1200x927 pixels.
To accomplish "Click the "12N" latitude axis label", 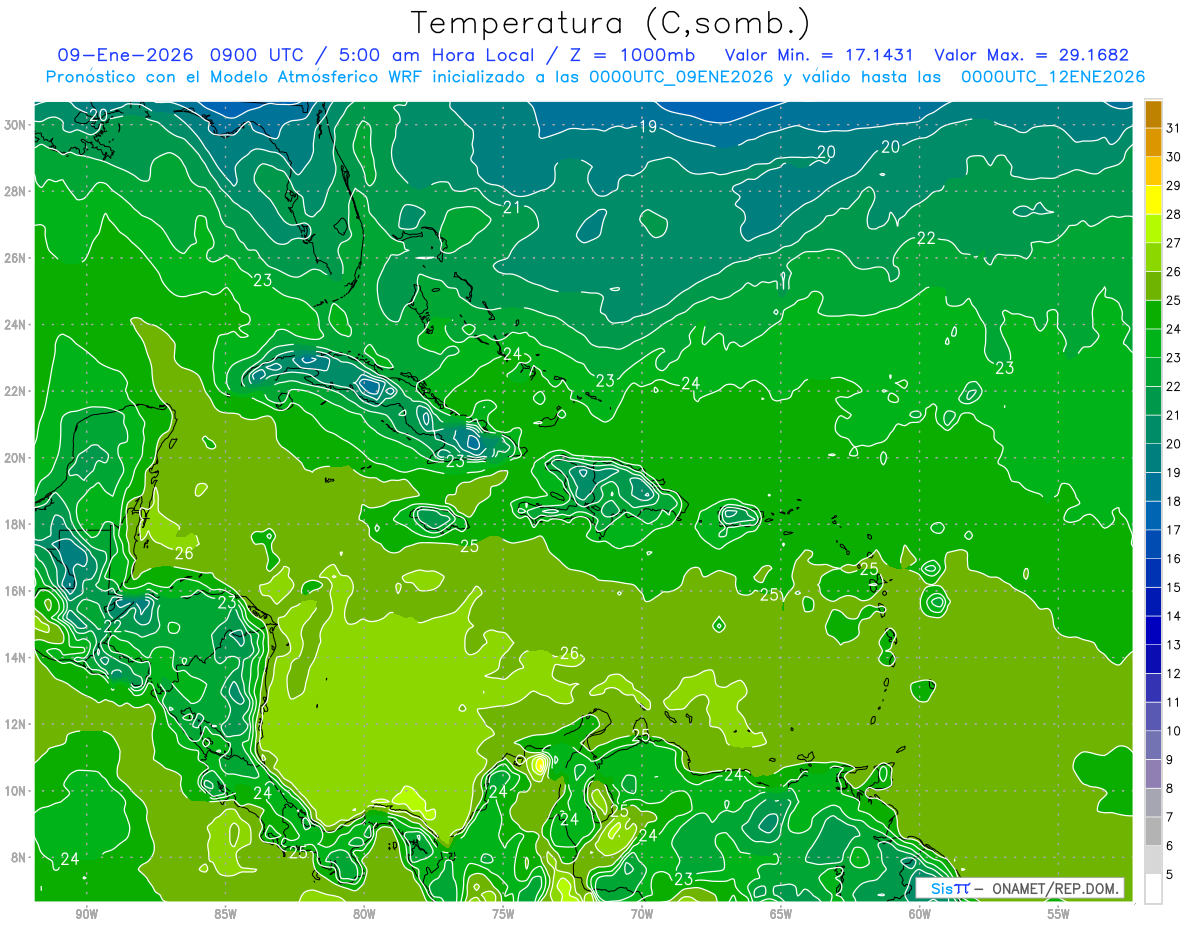I will (x=16, y=724).
